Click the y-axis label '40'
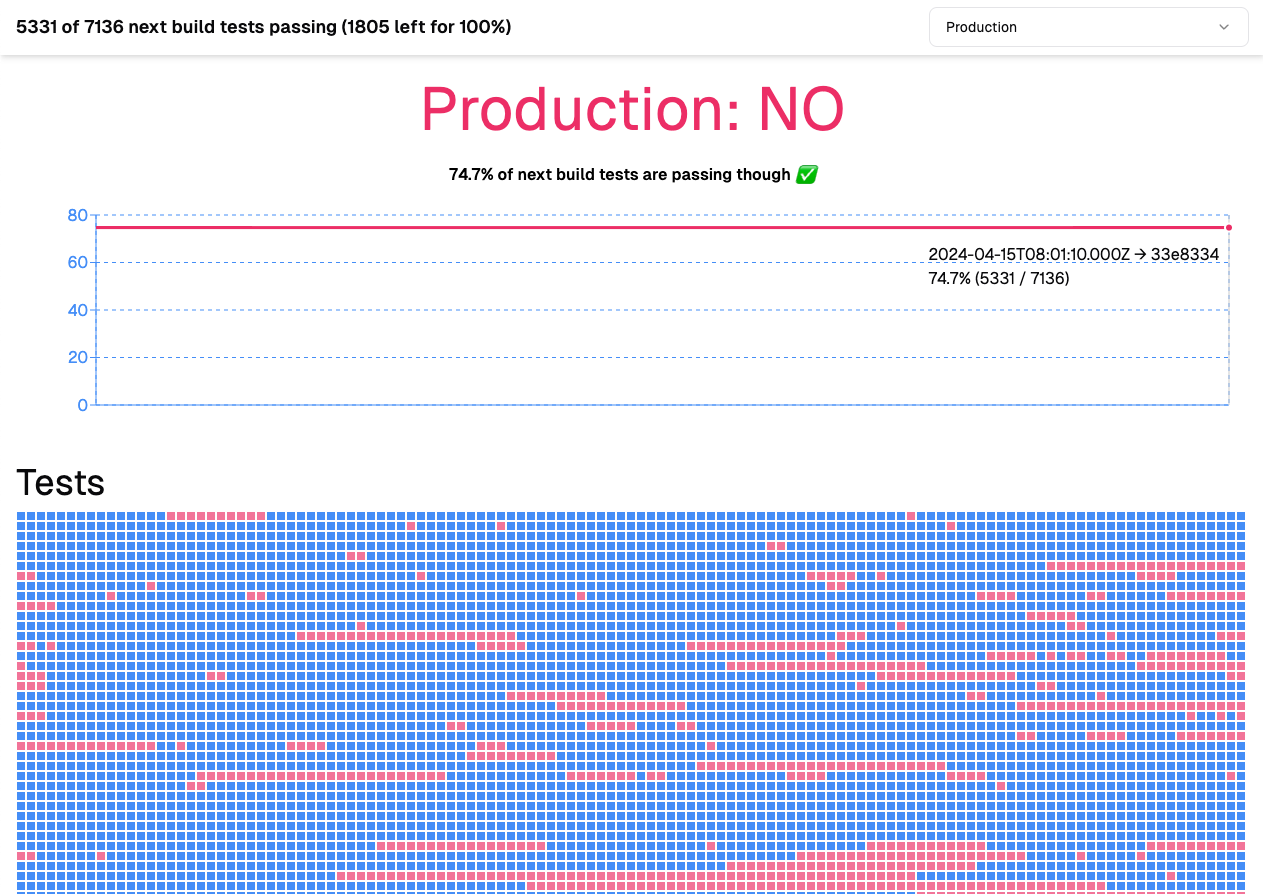This screenshot has width=1263, height=894. (78, 310)
